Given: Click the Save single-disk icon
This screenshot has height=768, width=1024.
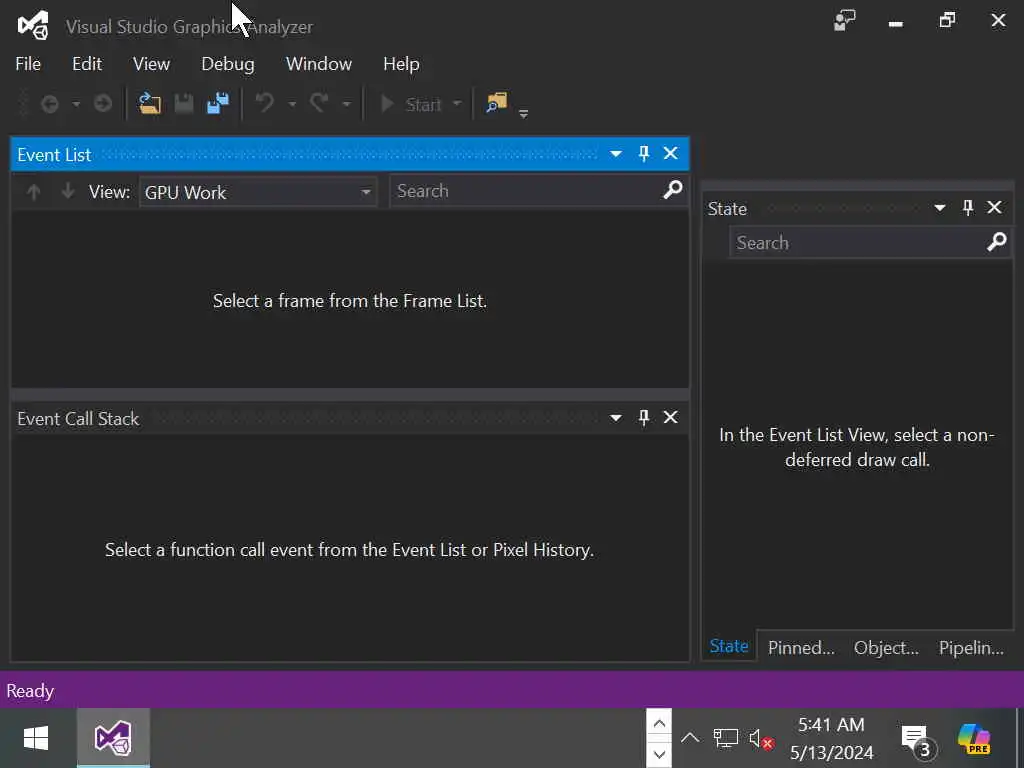Looking at the screenshot, I should [184, 103].
